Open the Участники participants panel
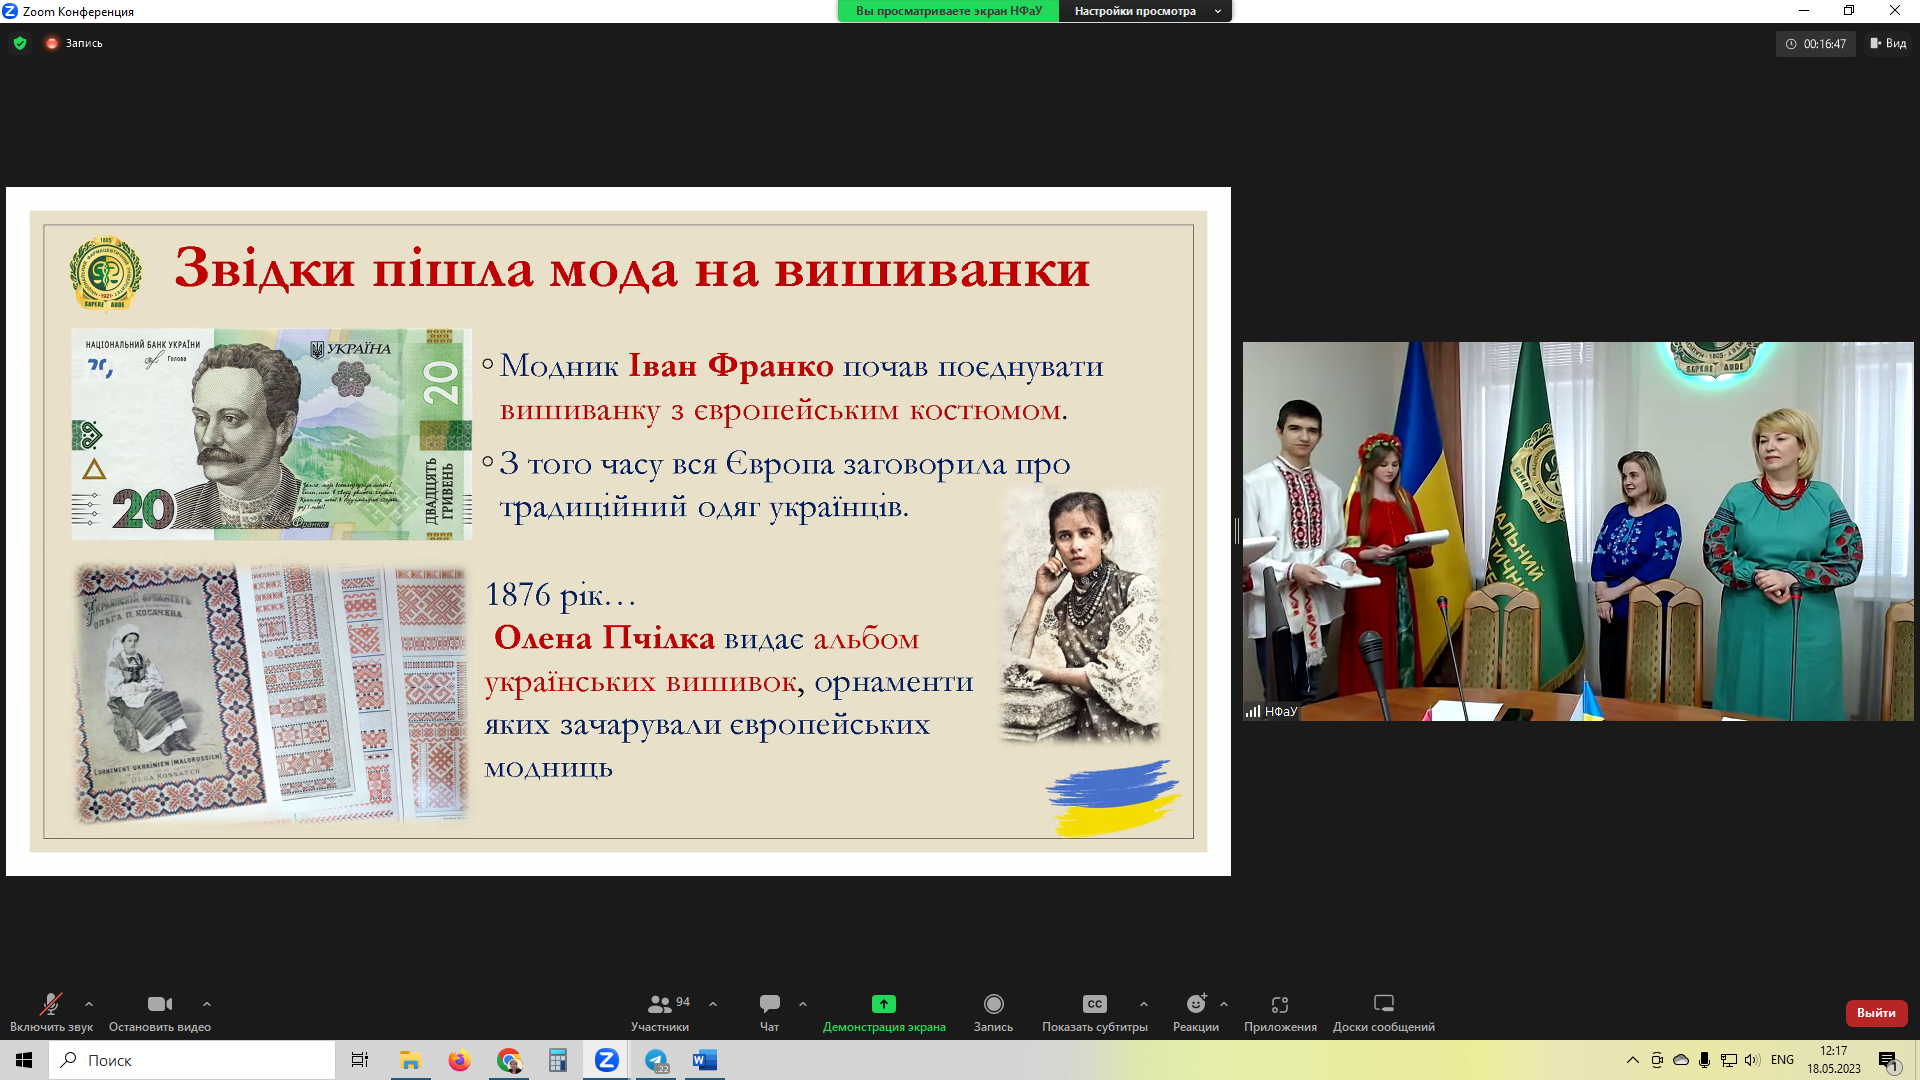 [660, 1012]
